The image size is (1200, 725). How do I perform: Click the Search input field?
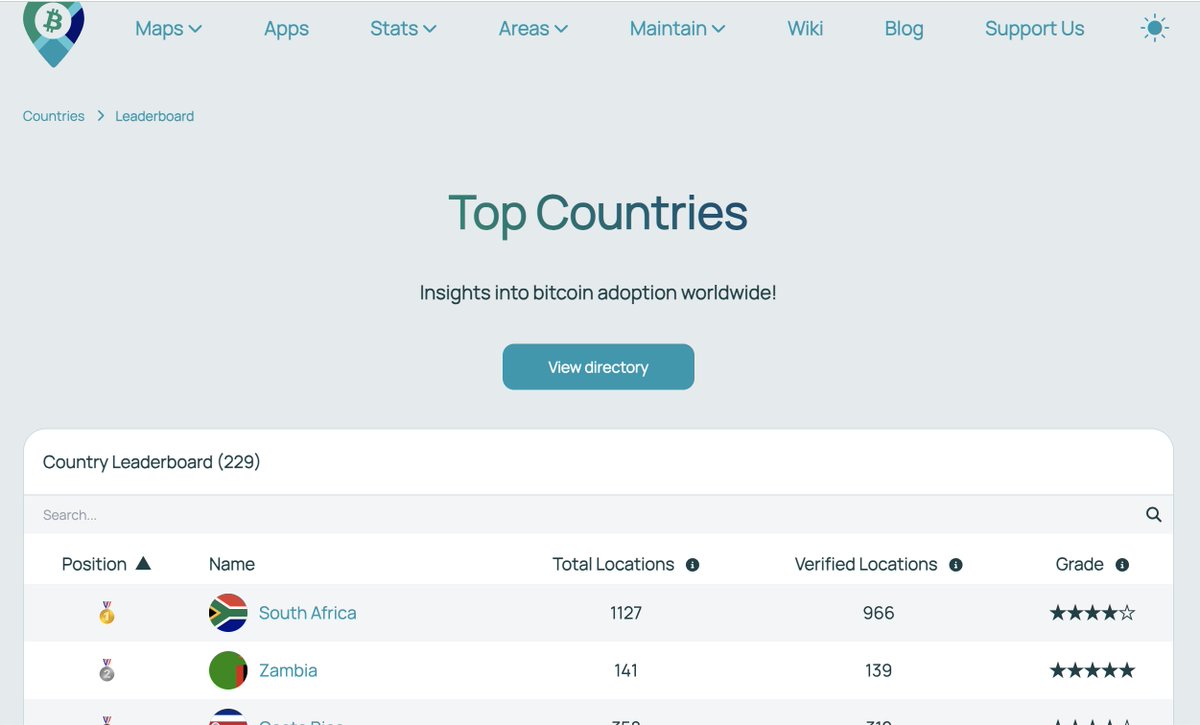(x=400, y=514)
